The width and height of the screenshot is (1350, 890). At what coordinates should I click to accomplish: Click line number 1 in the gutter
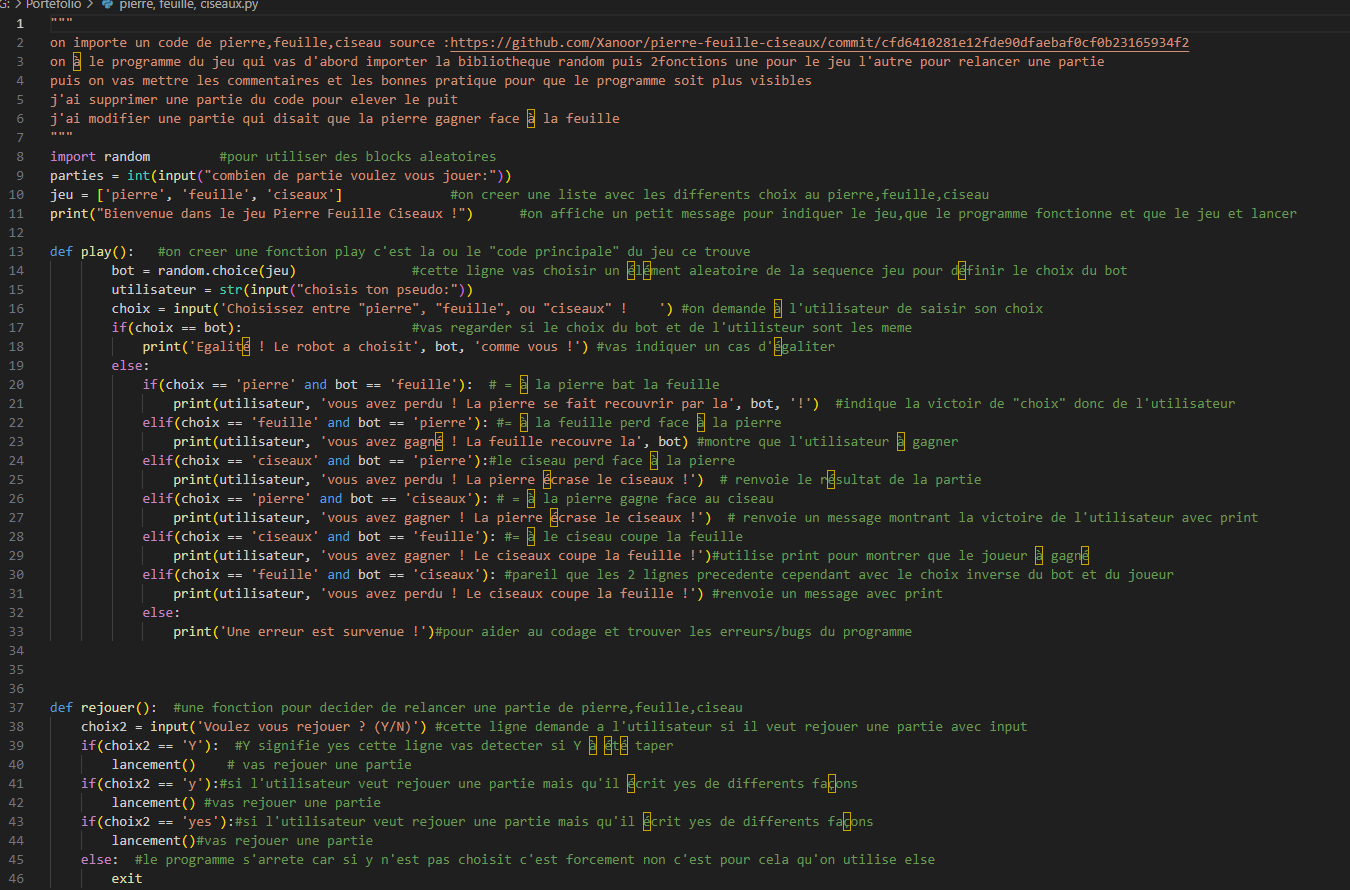coord(20,23)
